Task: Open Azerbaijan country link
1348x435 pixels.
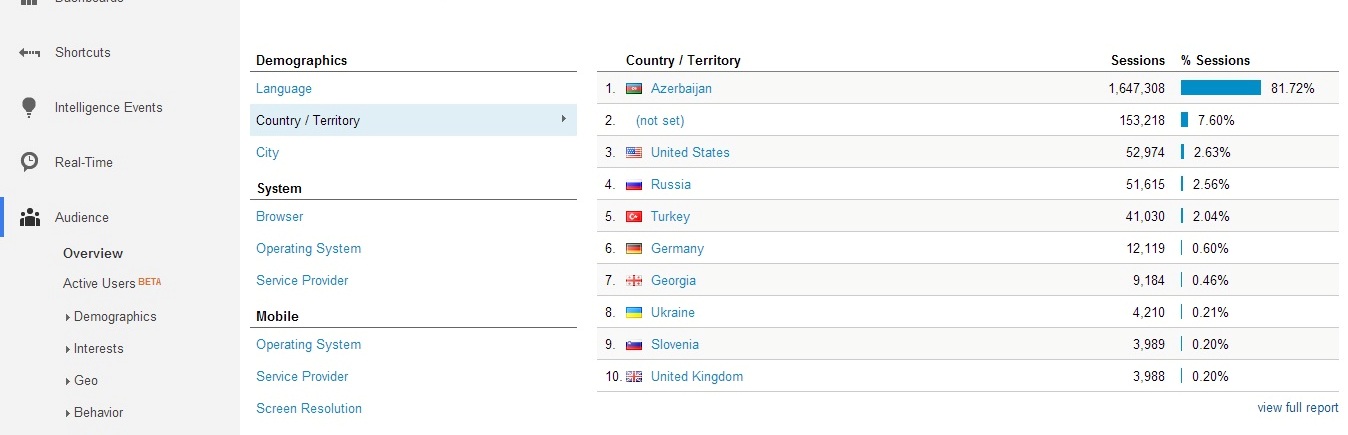Action: coord(681,88)
